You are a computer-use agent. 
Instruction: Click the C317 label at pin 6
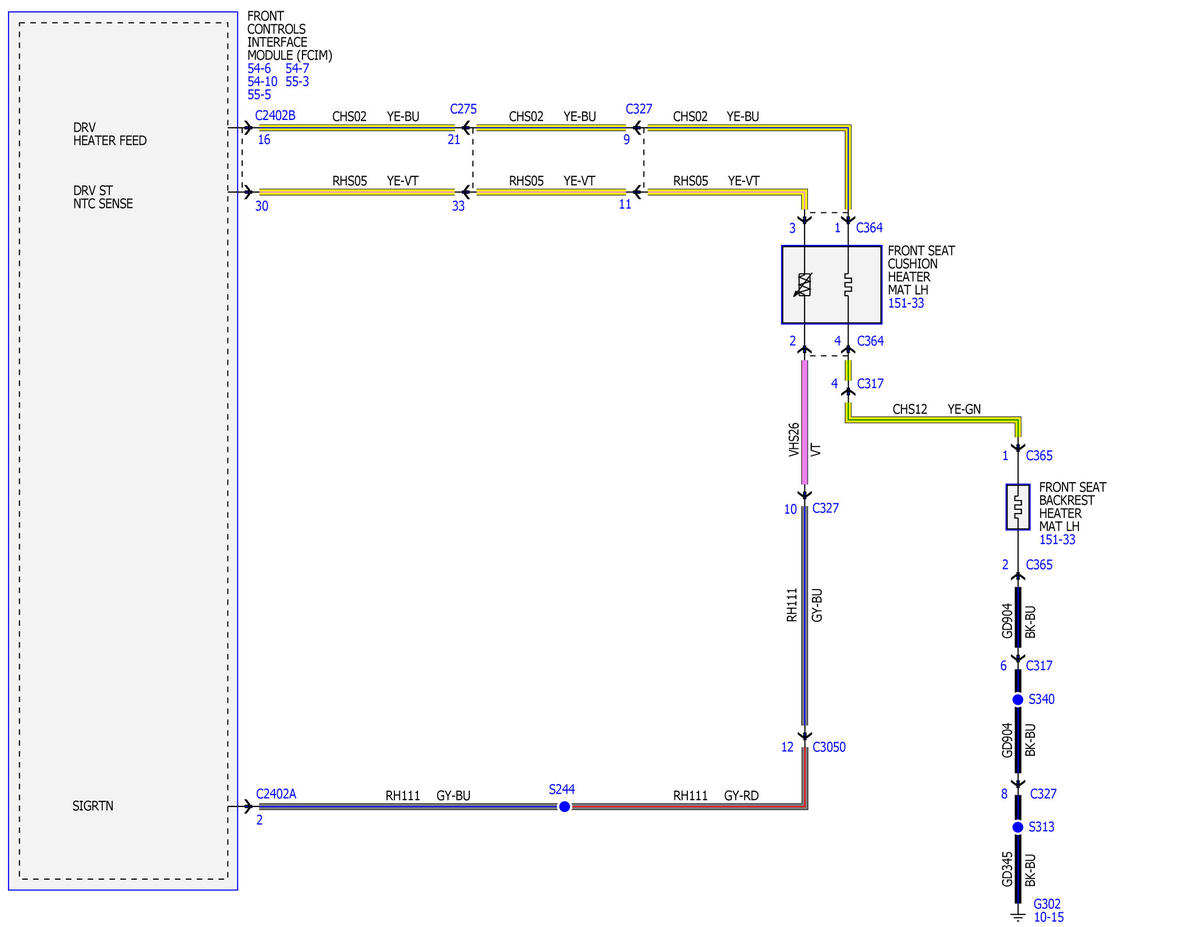click(x=1041, y=665)
